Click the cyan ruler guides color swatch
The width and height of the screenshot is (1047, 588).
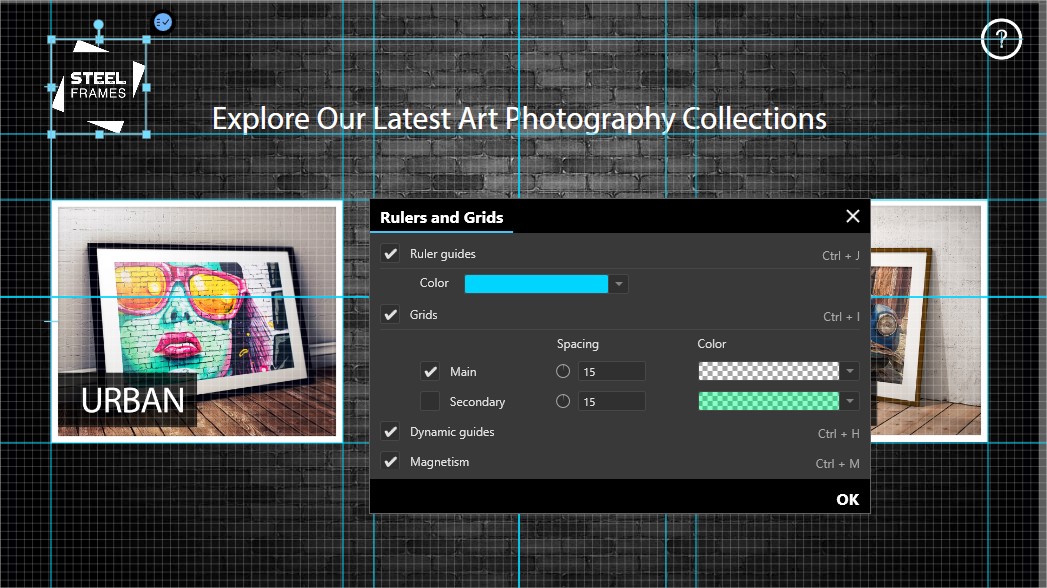click(x=536, y=284)
